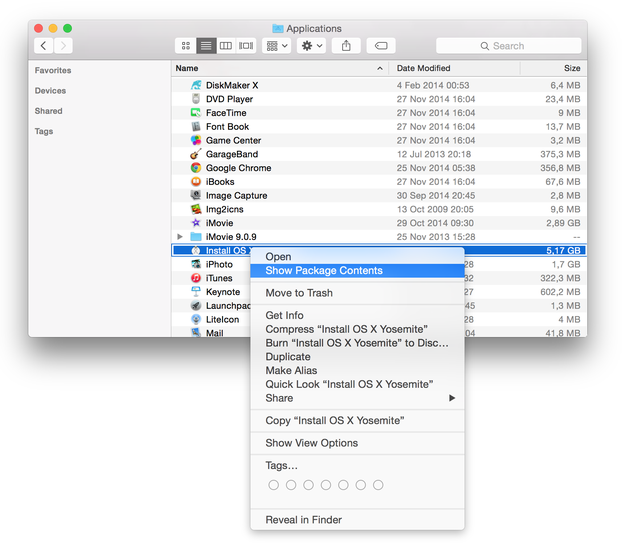Click the iTunes app icon
This screenshot has width=625, height=556.
click(x=196, y=278)
